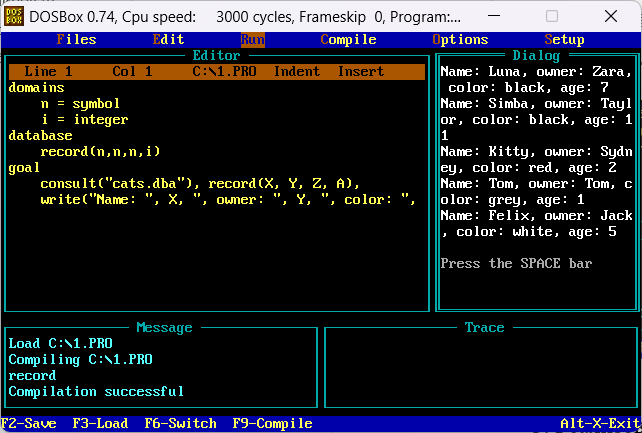
Task: Open the Options menu
Action: (460, 40)
